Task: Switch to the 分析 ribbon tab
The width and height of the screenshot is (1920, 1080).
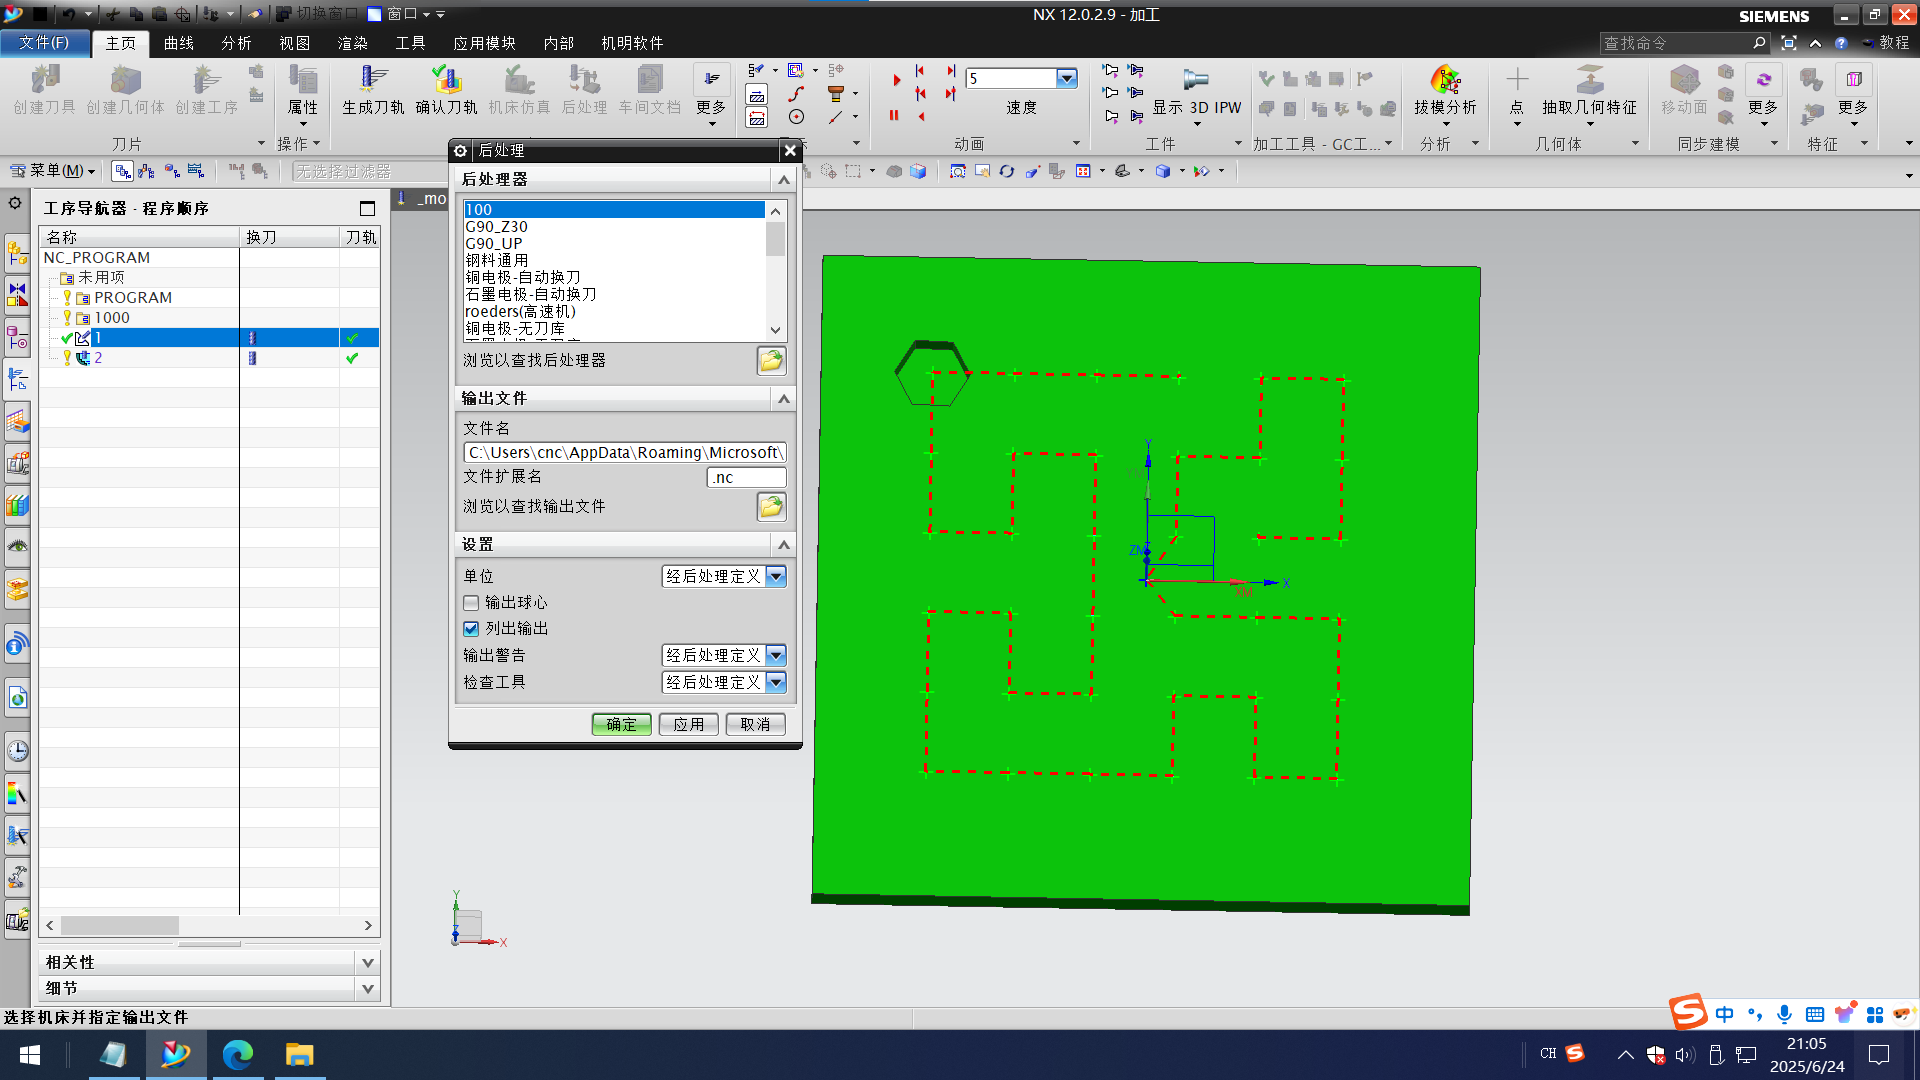Action: click(237, 43)
